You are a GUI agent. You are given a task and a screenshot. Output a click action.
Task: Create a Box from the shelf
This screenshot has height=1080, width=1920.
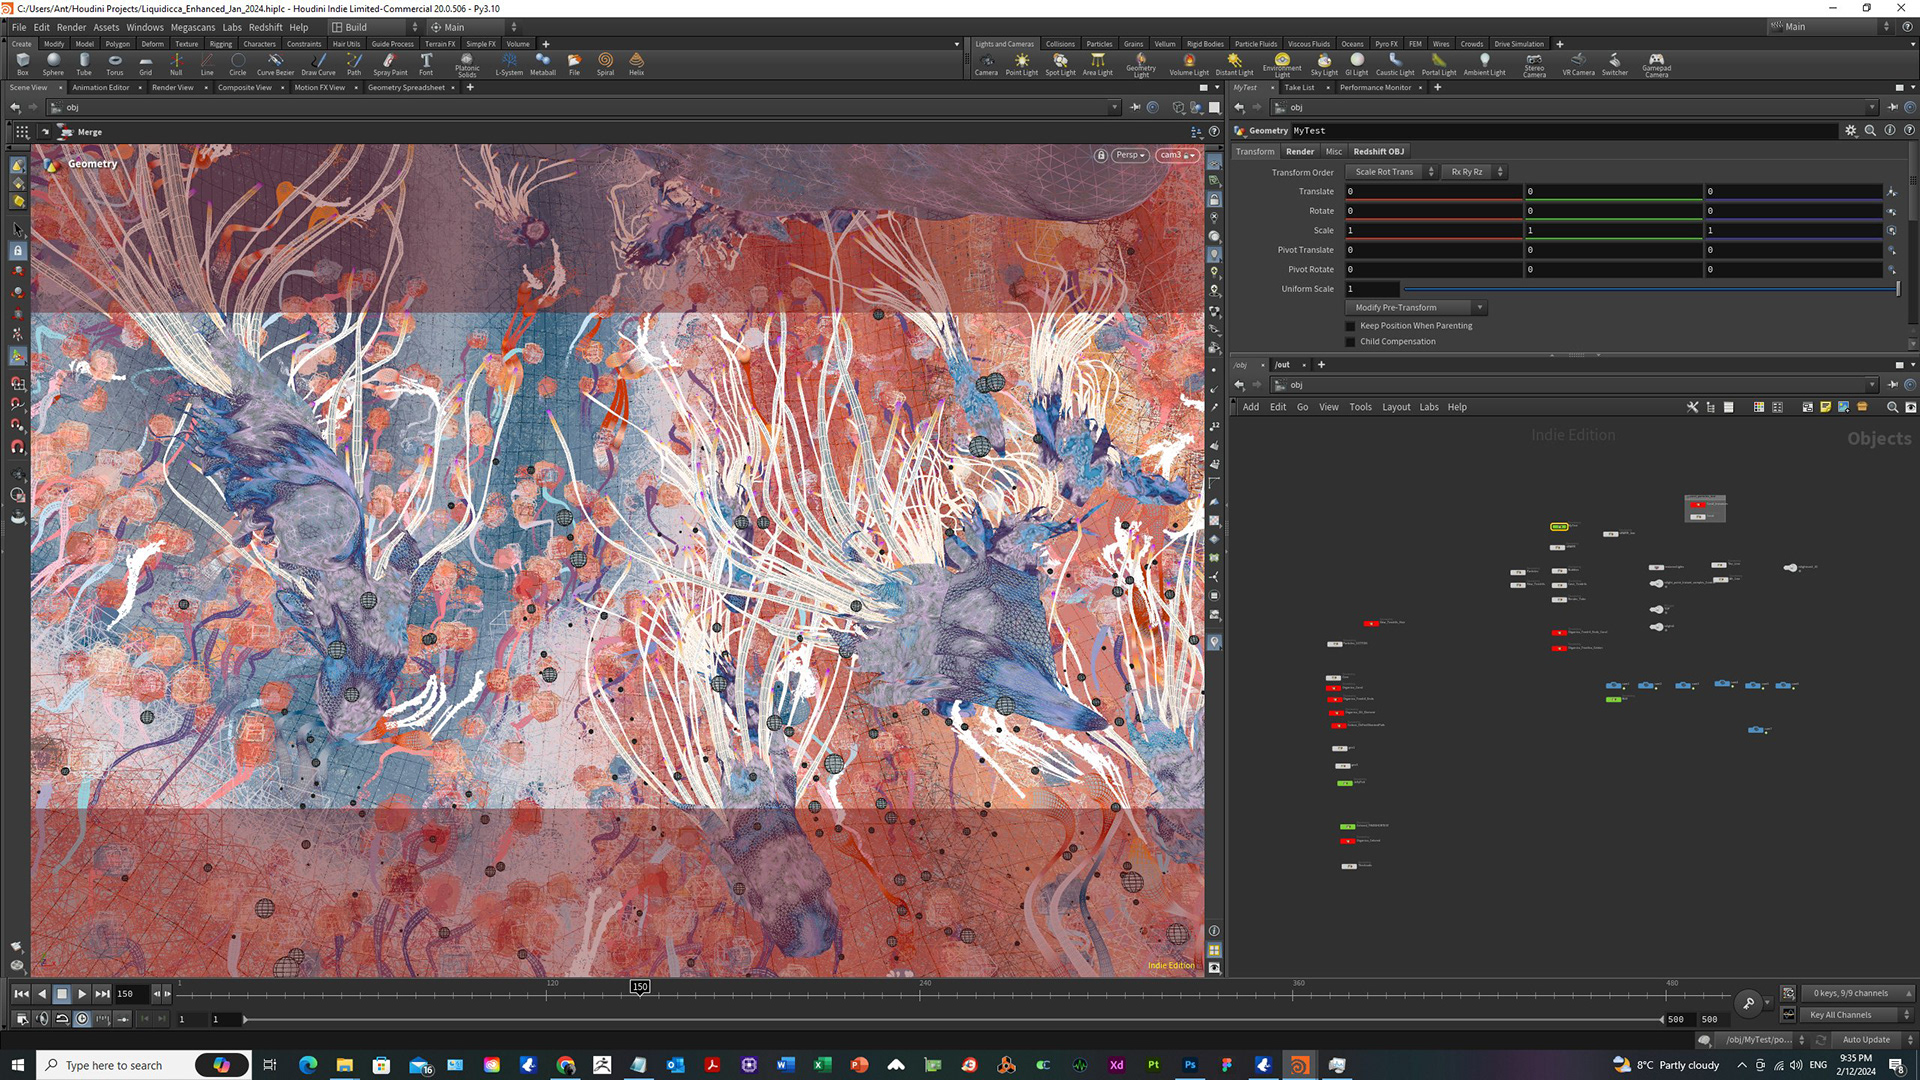pos(22,64)
